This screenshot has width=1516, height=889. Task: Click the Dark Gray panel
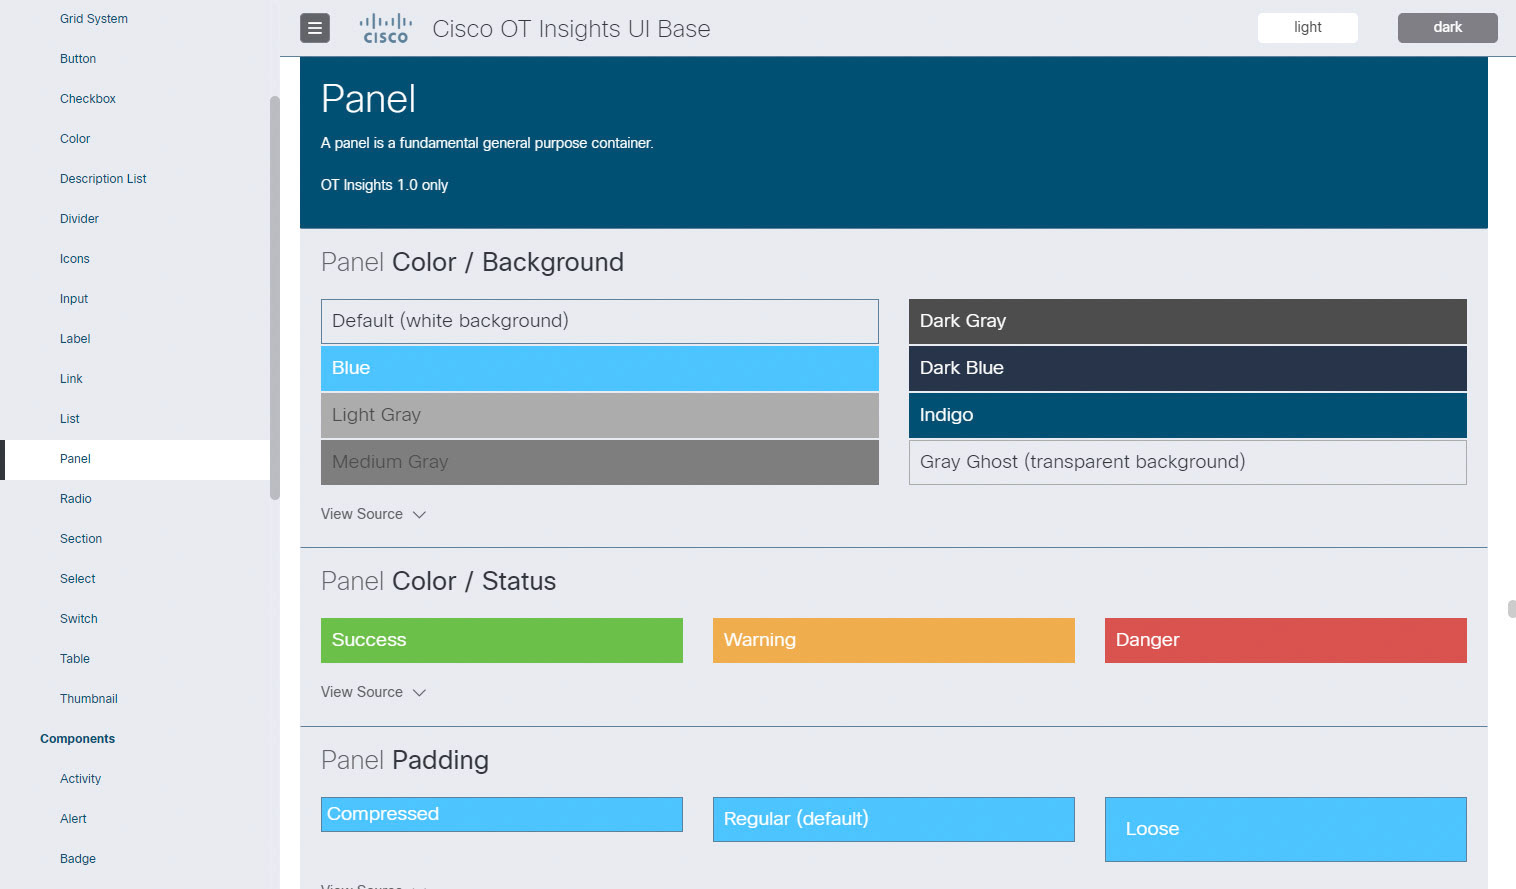1188,321
